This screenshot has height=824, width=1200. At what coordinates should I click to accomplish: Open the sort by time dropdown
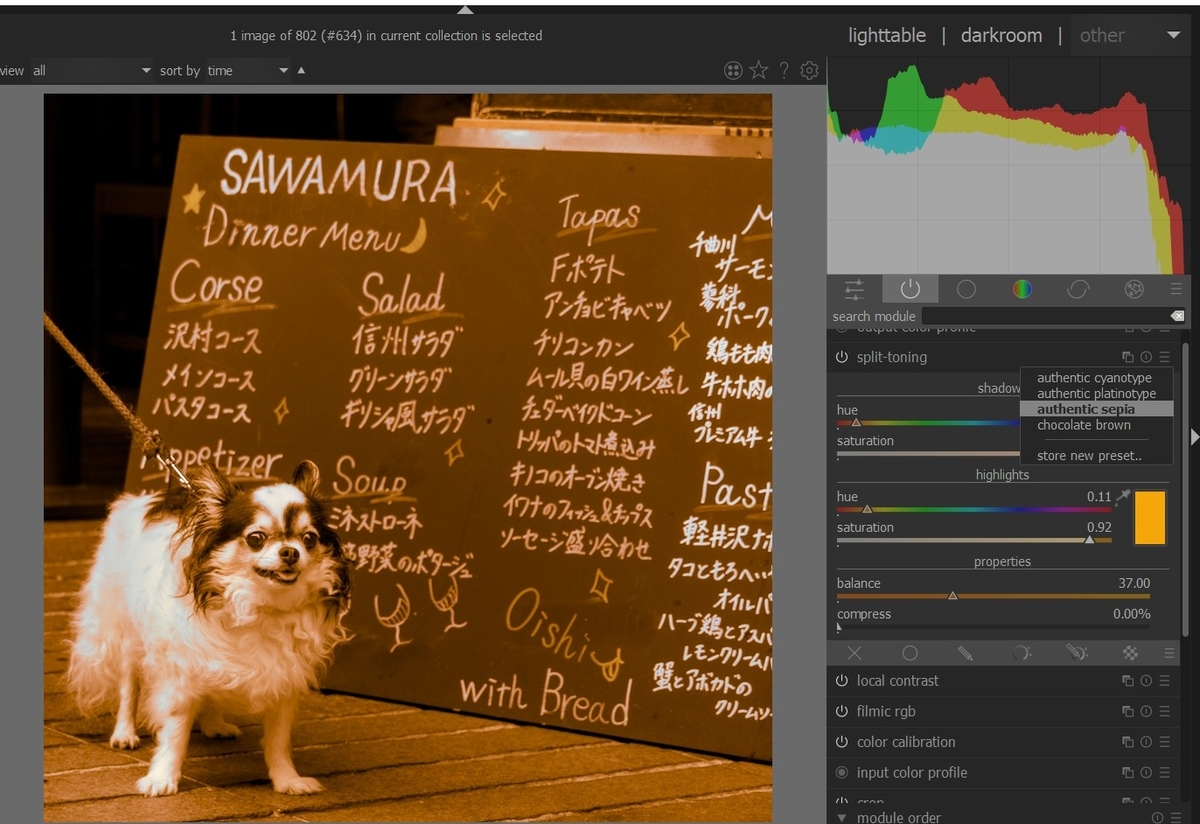click(x=247, y=71)
